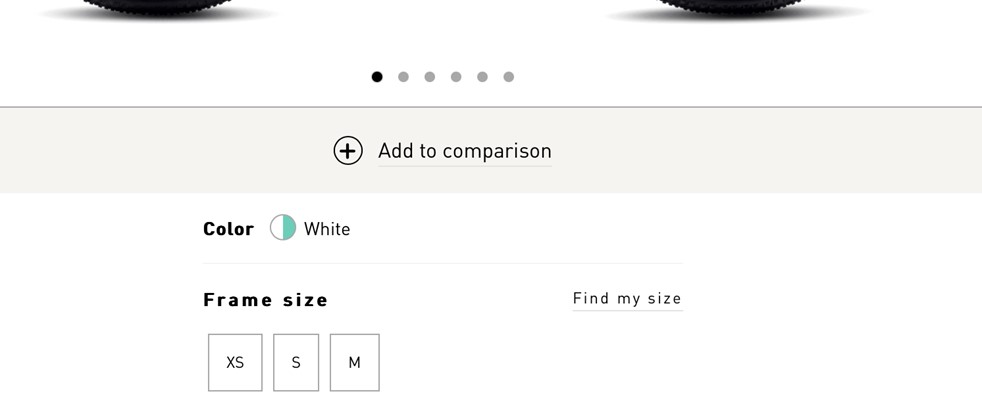Pick frame size M

[x=354, y=362]
